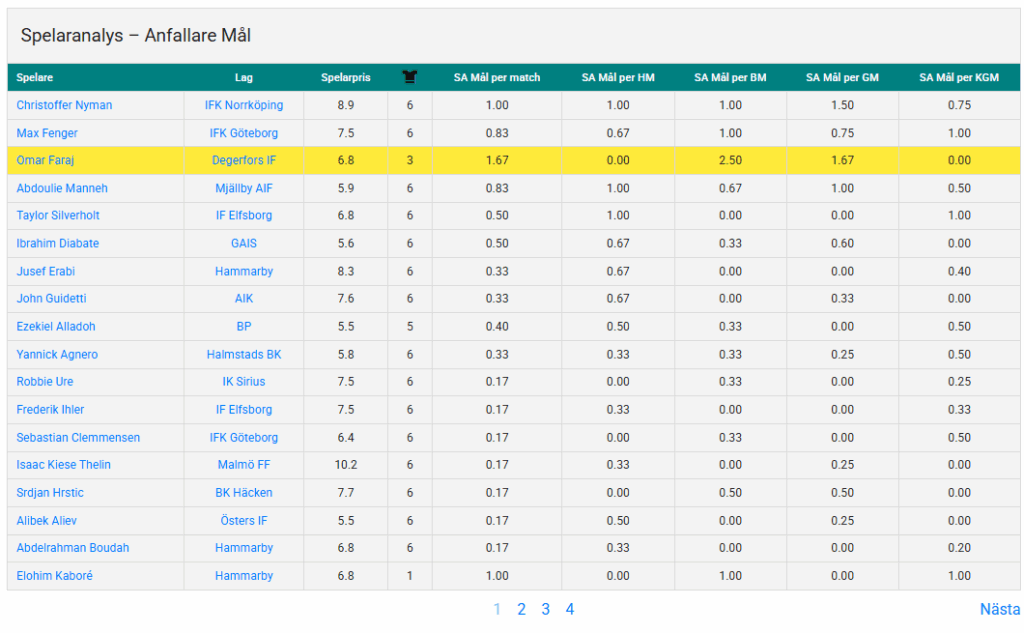Open Malmö FF team link
This screenshot has height=633, width=1024.
(x=244, y=465)
